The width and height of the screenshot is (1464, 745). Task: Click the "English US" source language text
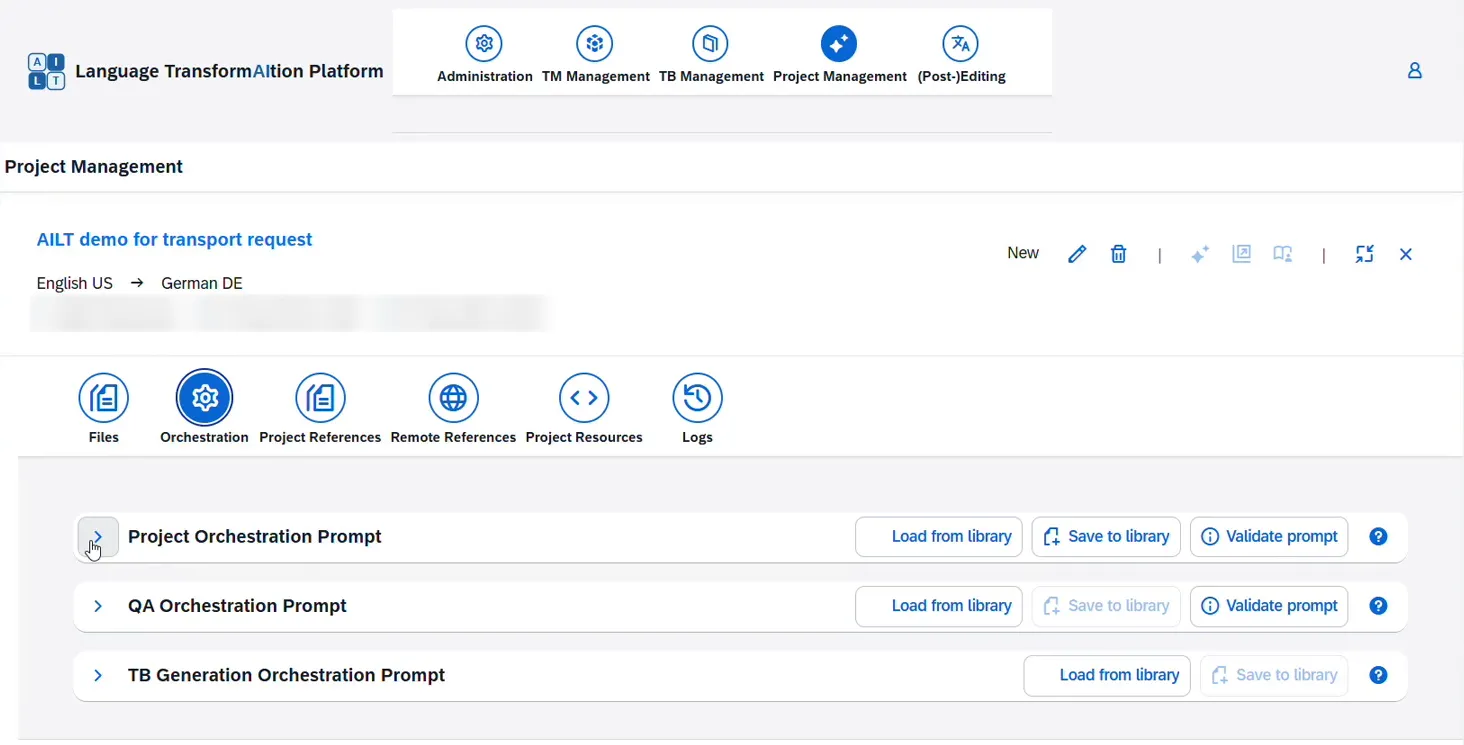(x=75, y=283)
